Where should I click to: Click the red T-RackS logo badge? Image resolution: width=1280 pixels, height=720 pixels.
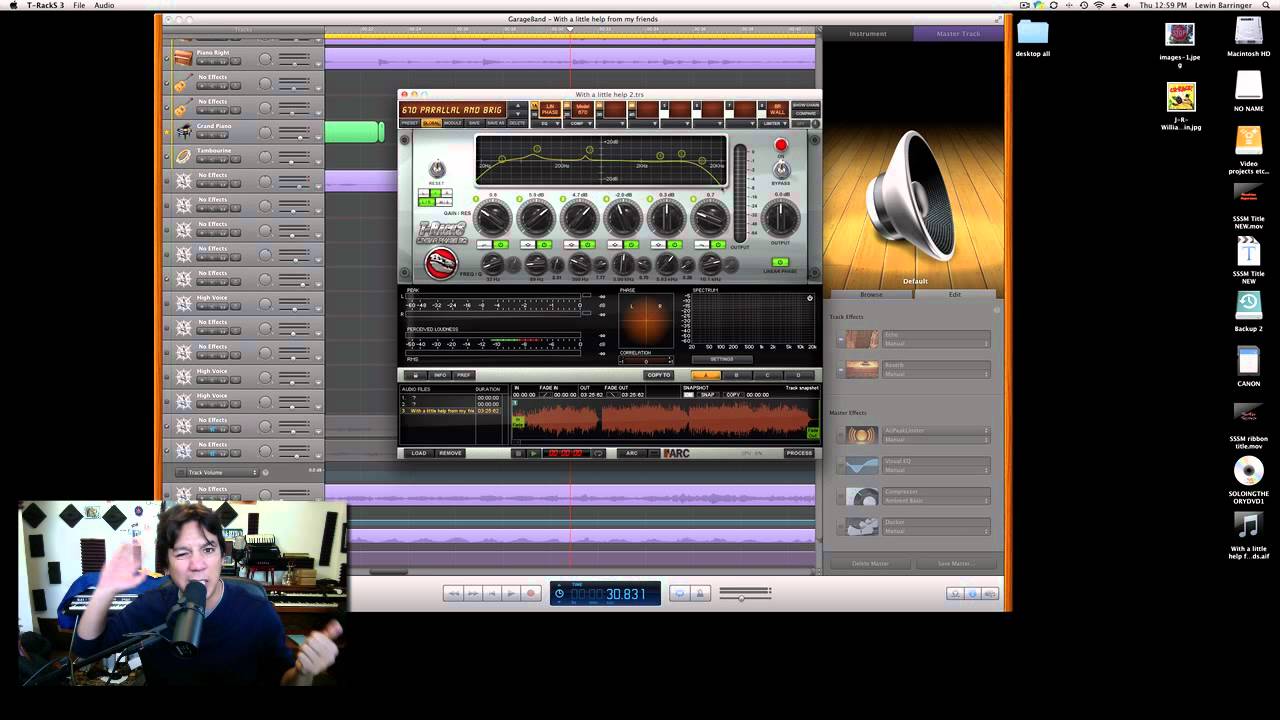coord(441,263)
